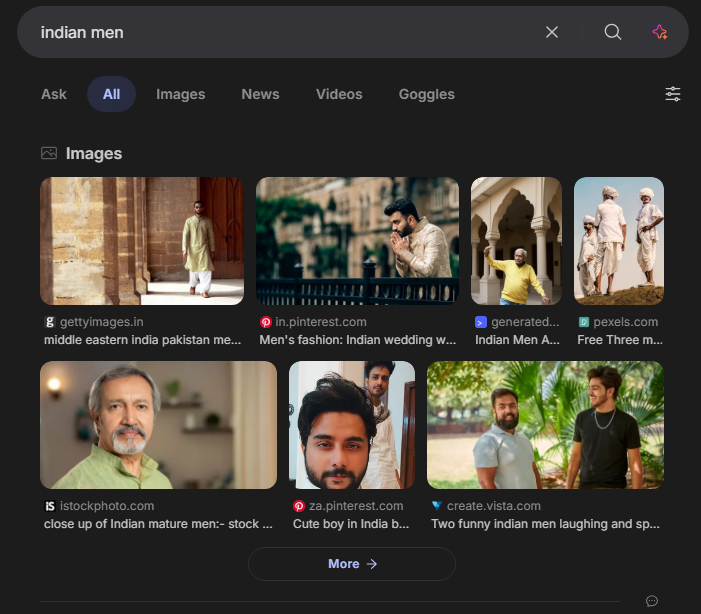Click in the 'indian men' search field
Image resolution: width=701 pixels, height=614 pixels.
point(280,32)
